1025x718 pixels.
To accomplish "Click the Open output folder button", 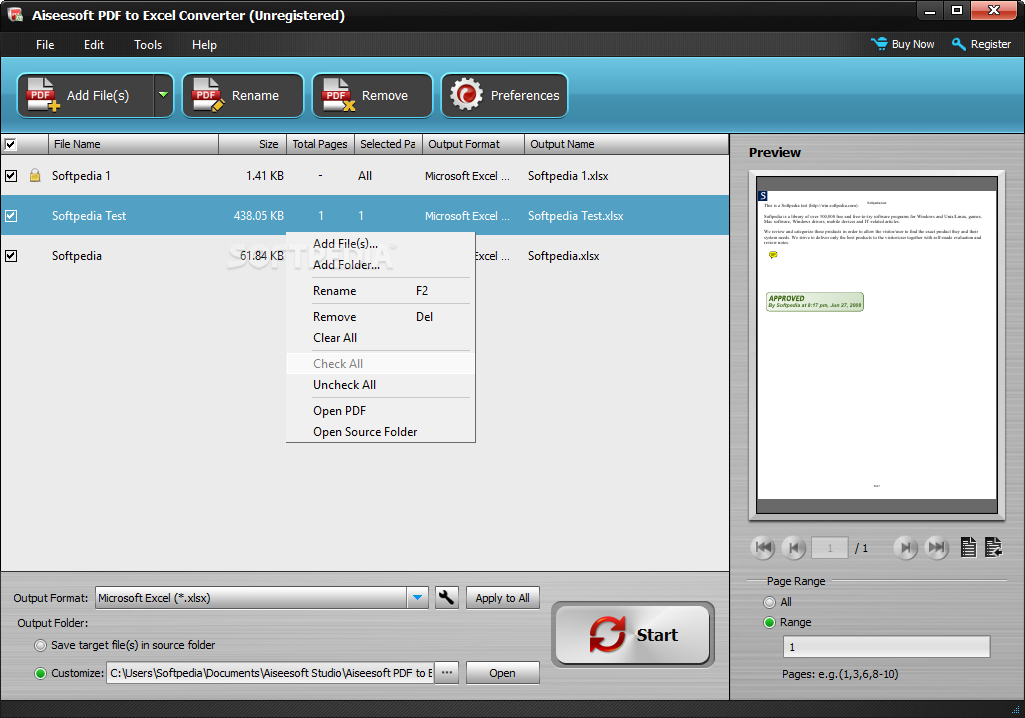I will (503, 673).
